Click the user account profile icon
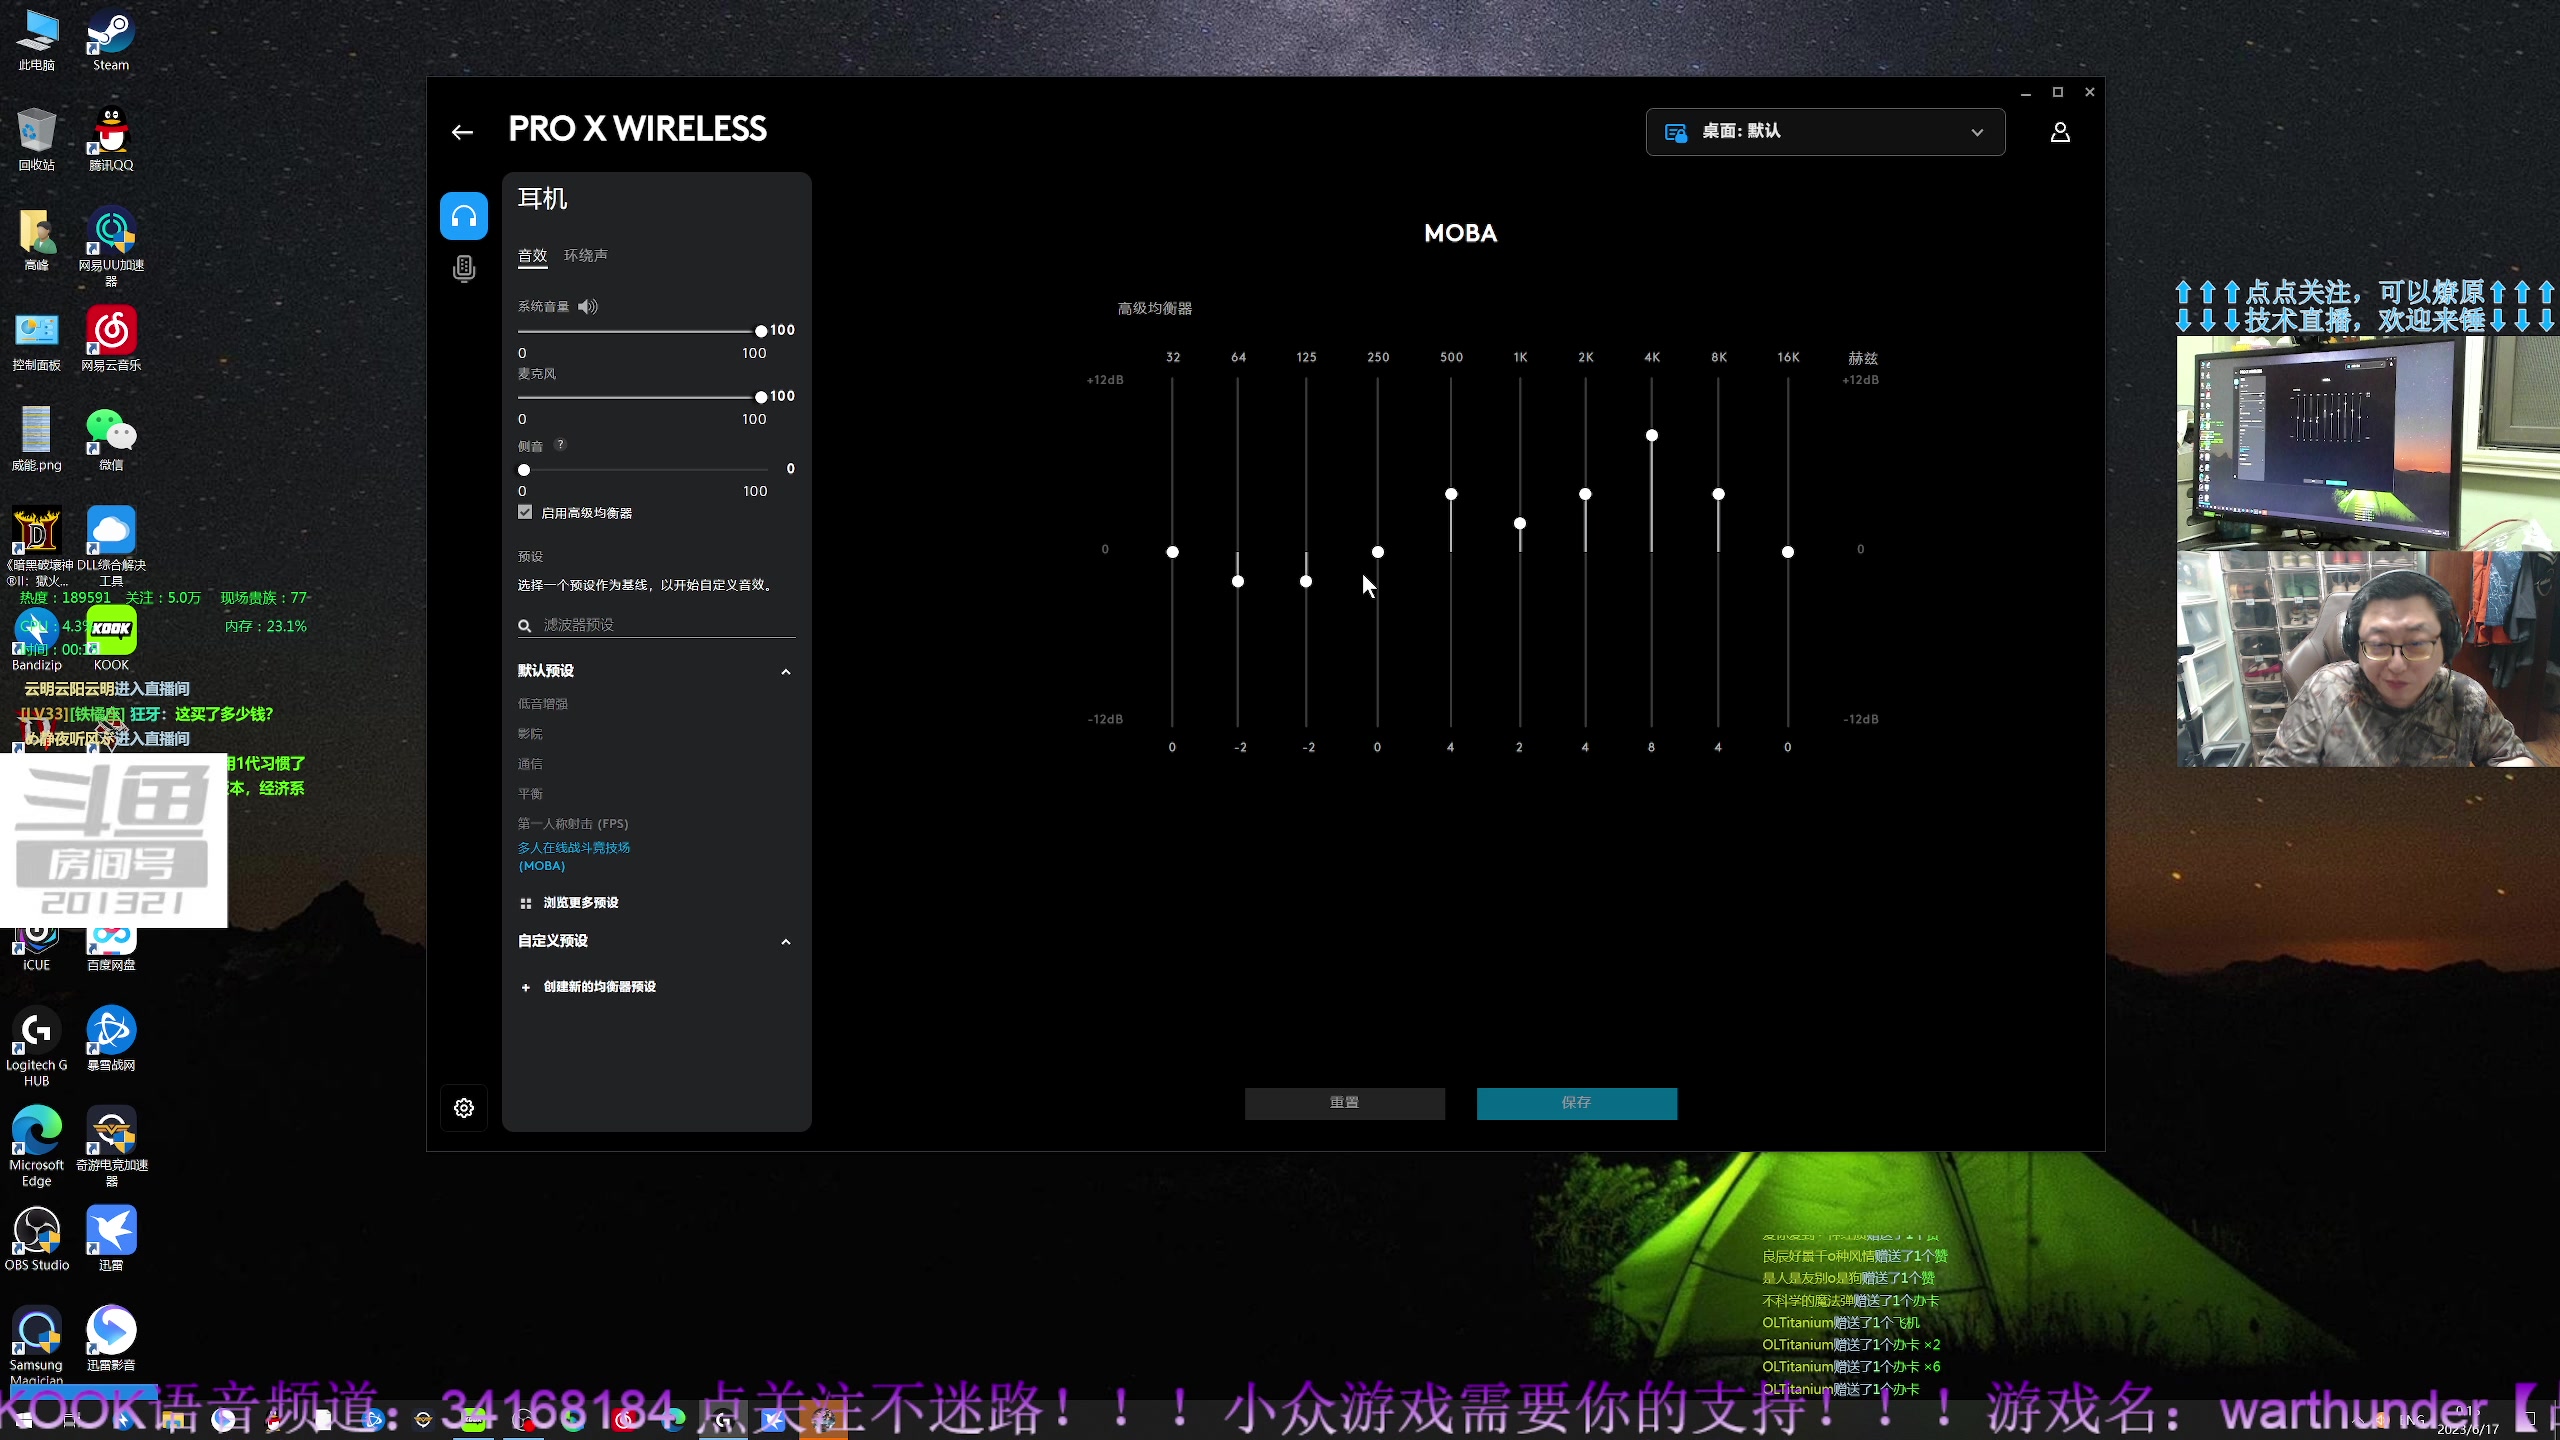The width and height of the screenshot is (2560, 1440). point(2060,132)
